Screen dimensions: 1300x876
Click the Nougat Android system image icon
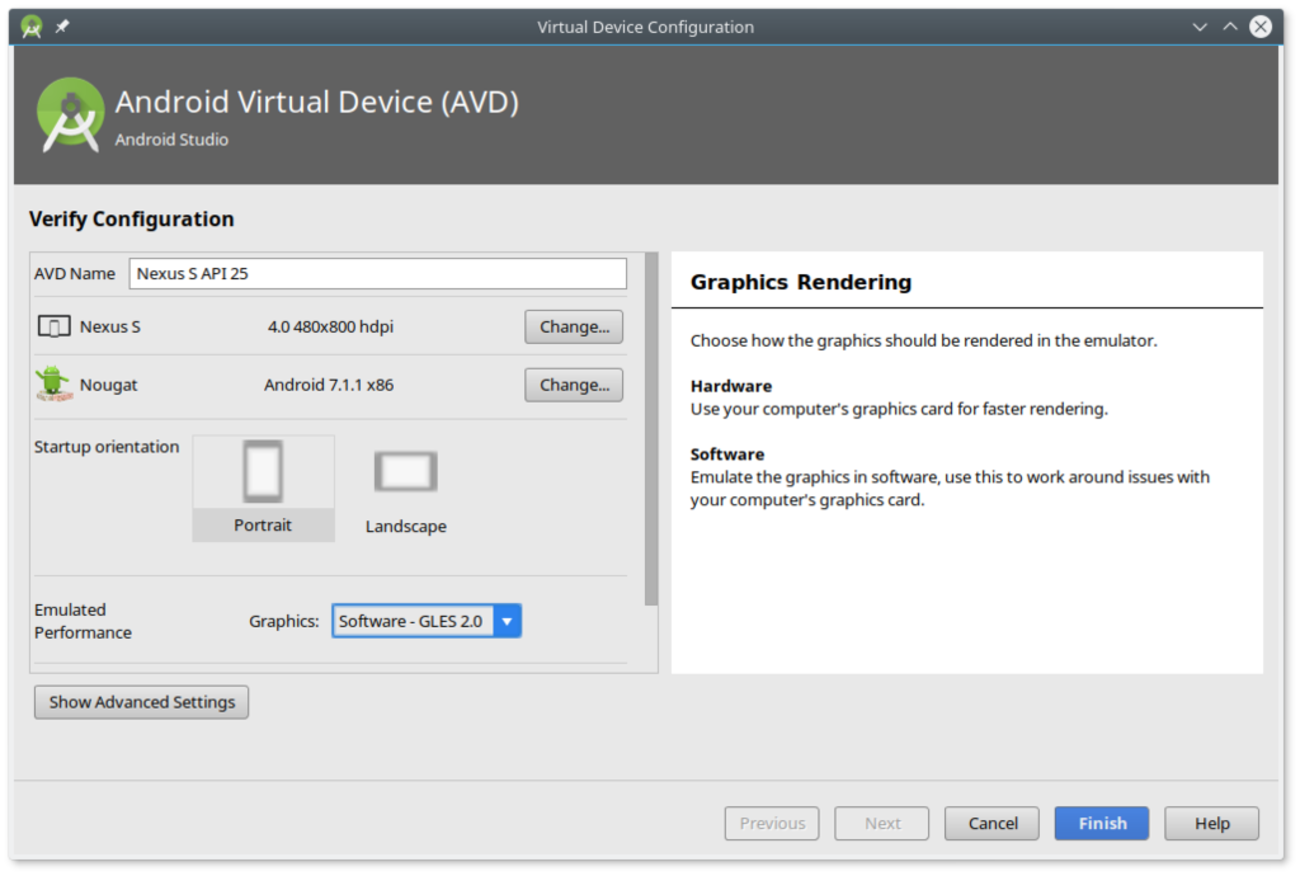pos(53,384)
